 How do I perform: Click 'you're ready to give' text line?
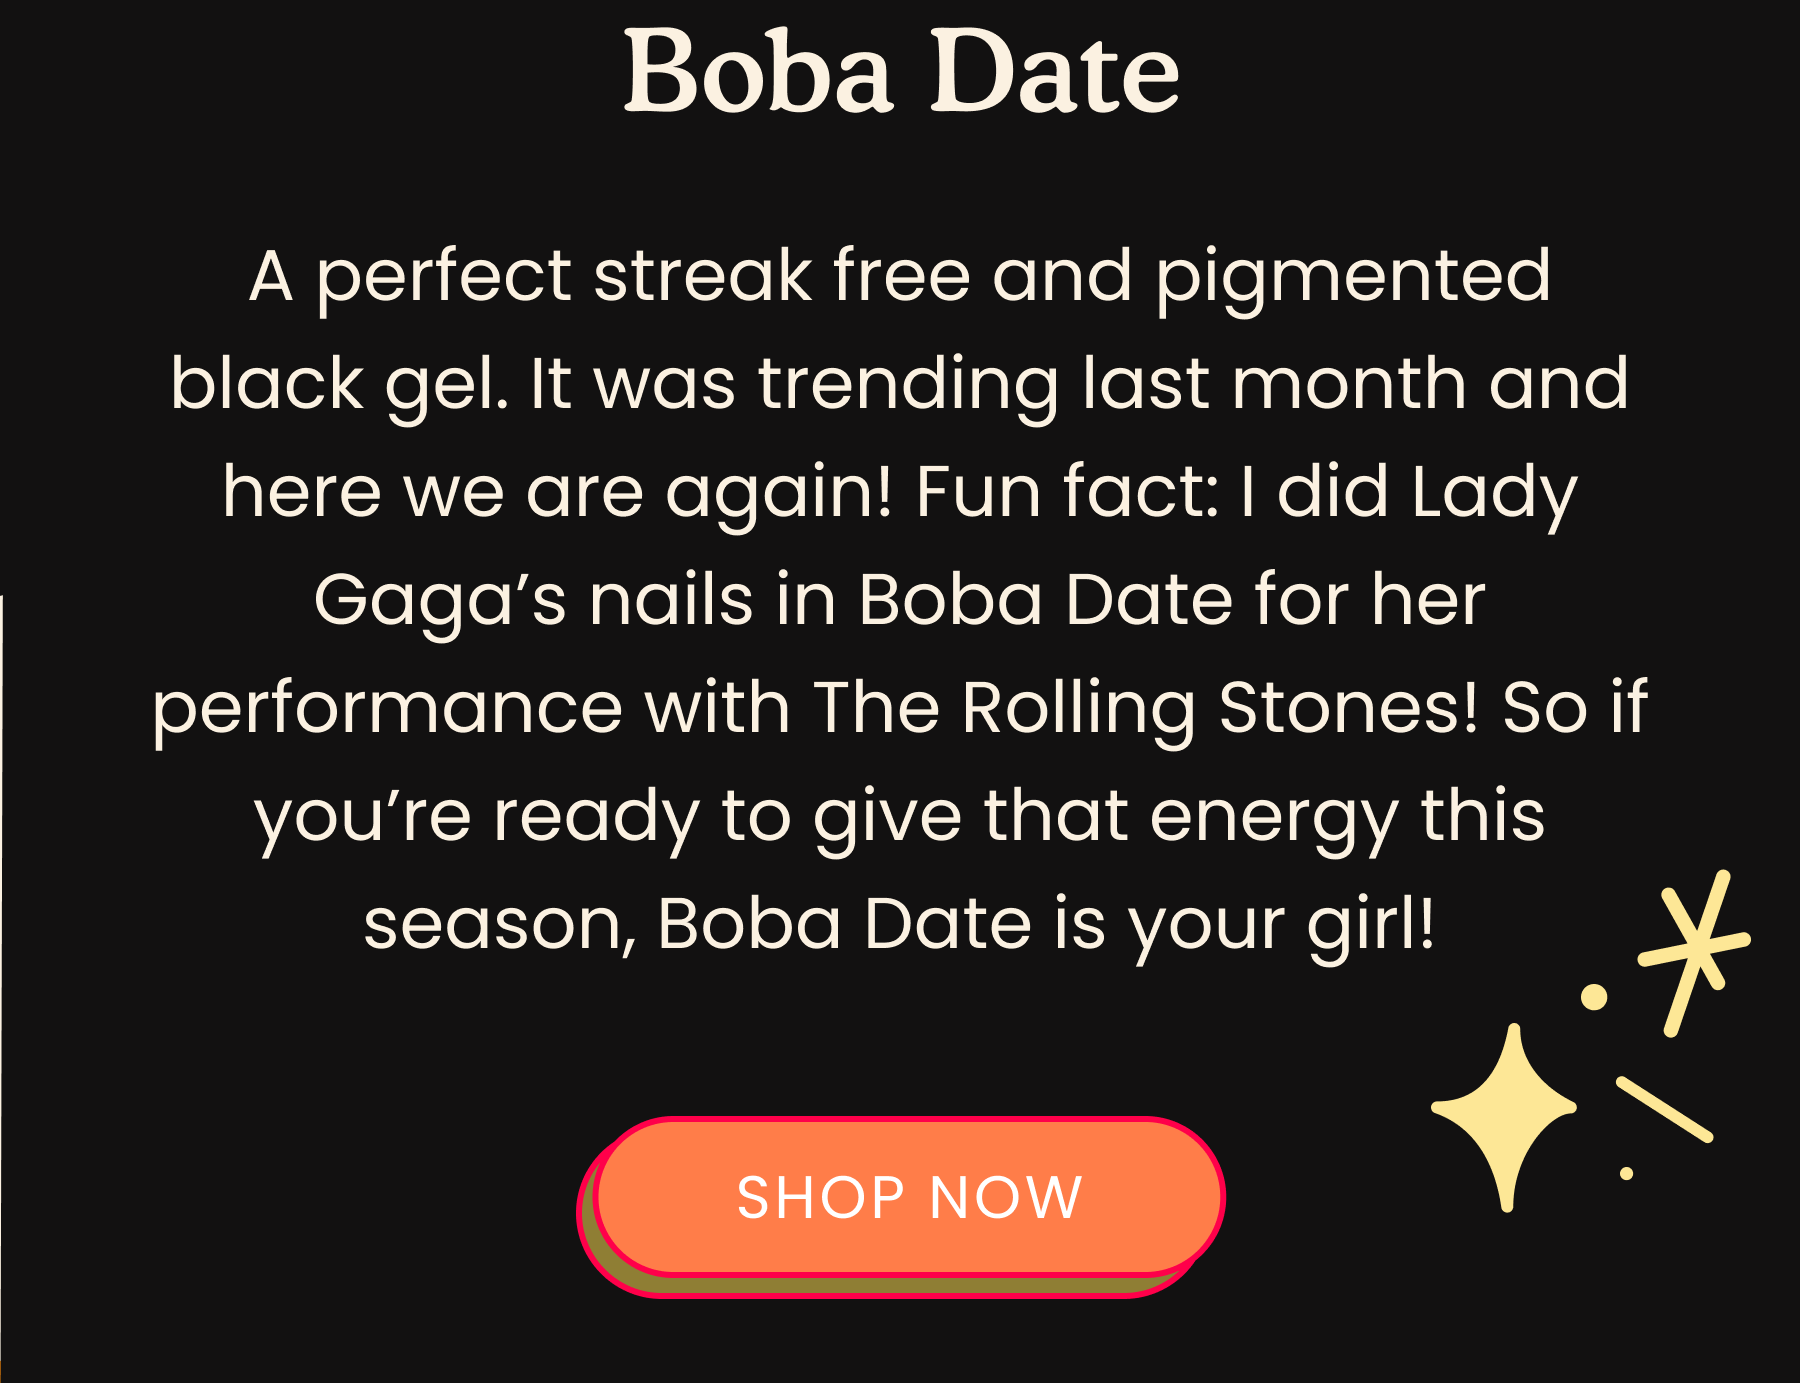pos(609,817)
